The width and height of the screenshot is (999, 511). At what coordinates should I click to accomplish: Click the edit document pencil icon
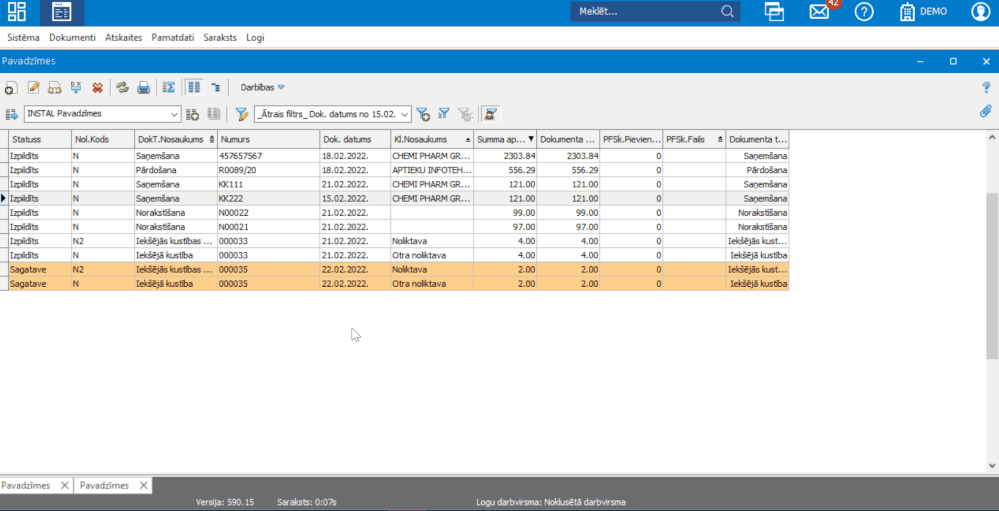(x=33, y=88)
